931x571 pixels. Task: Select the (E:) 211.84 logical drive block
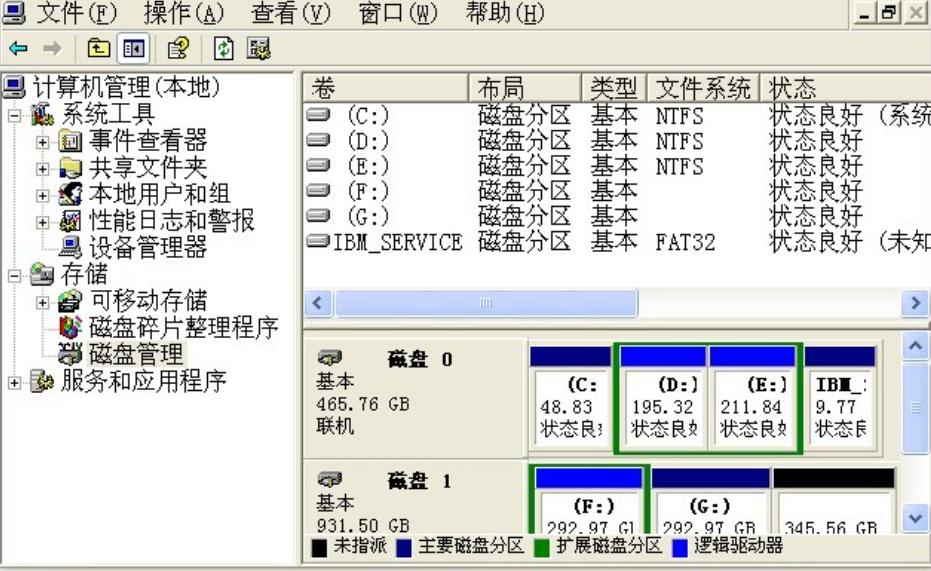click(x=752, y=399)
